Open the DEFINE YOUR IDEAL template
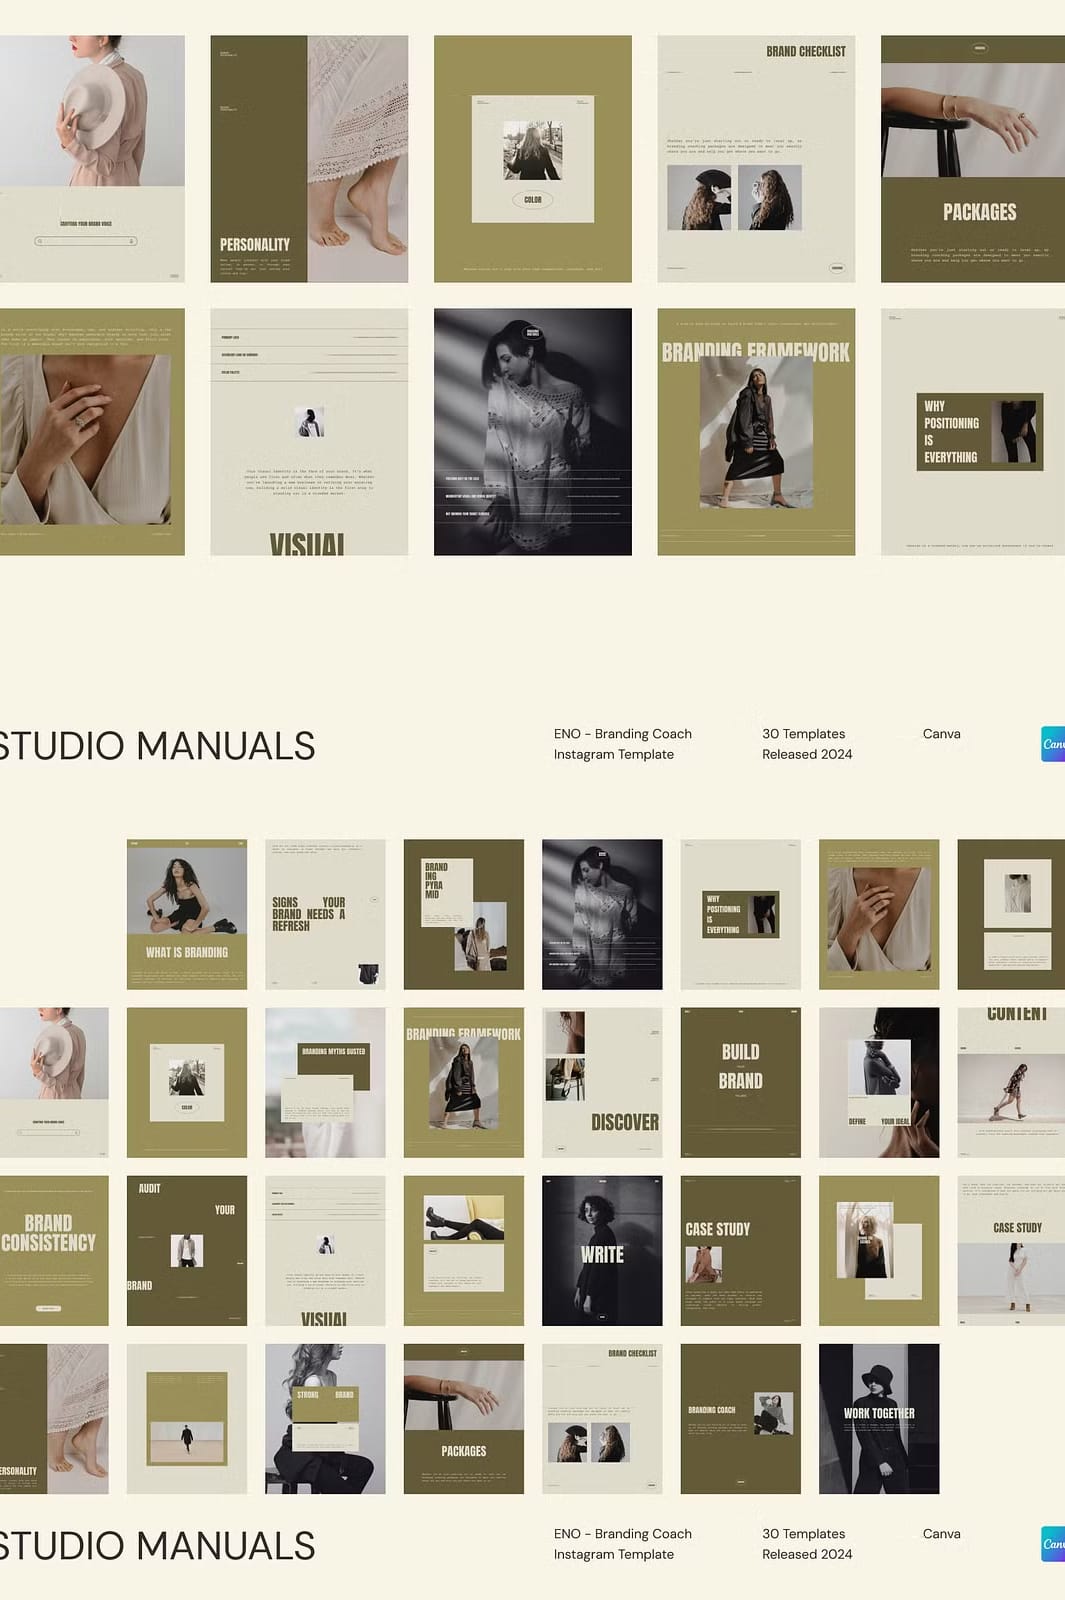 (878, 1082)
